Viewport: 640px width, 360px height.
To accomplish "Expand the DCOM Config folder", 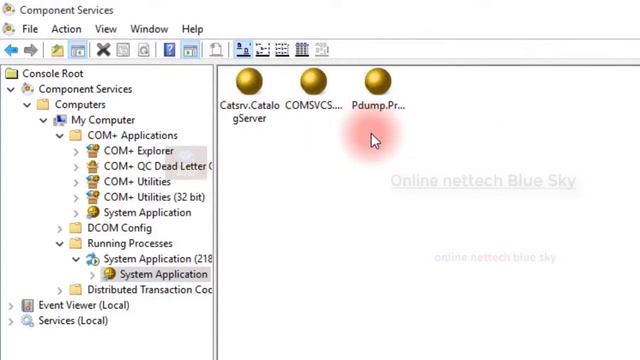I will pyautogui.click(x=60, y=229).
